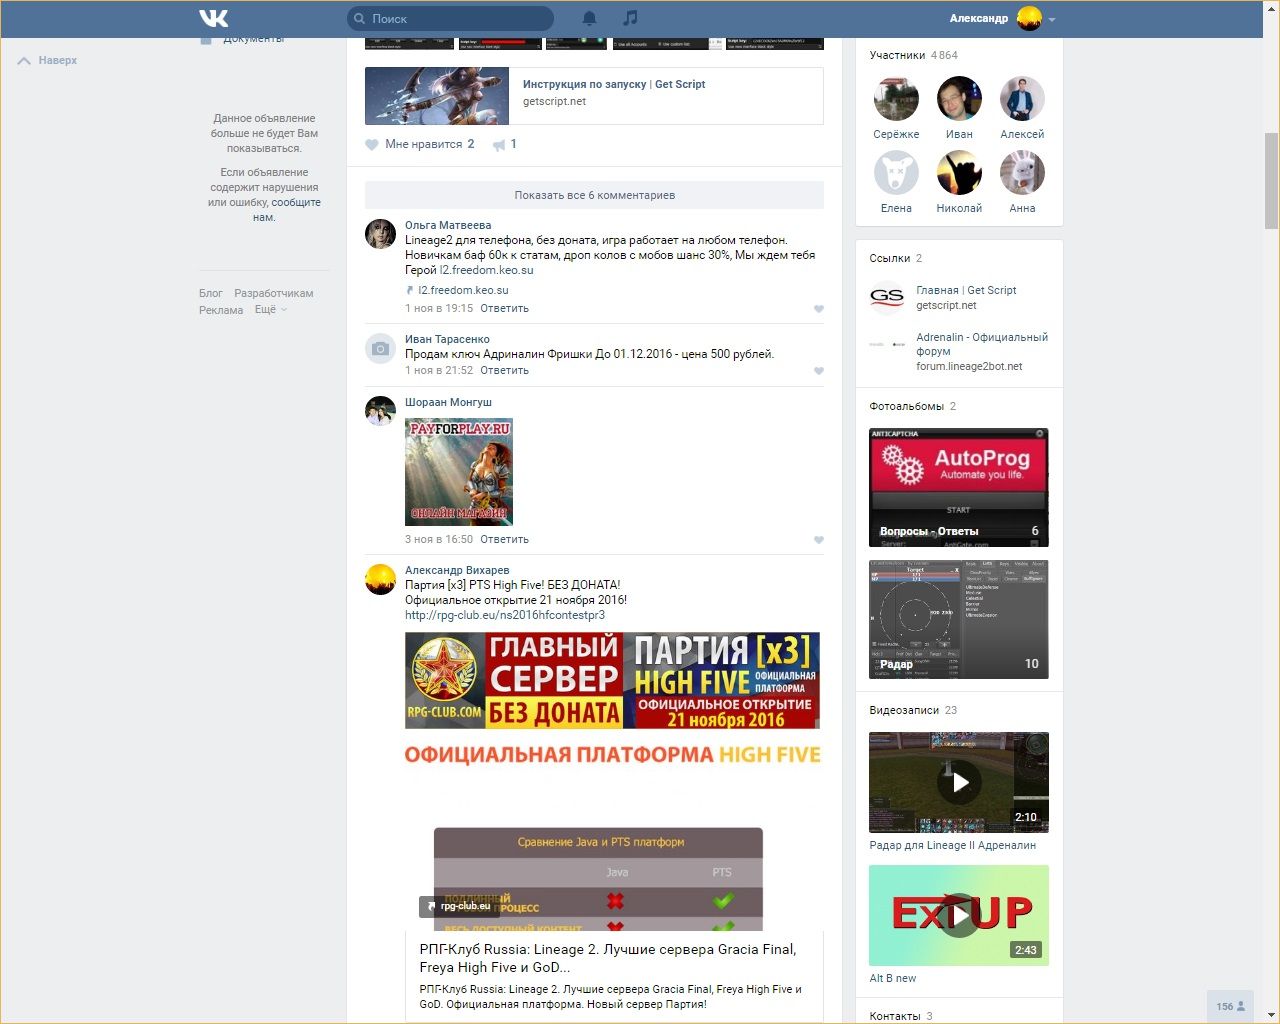Open member Иван's avatar
Screen dimensions: 1280x1024
[959, 99]
